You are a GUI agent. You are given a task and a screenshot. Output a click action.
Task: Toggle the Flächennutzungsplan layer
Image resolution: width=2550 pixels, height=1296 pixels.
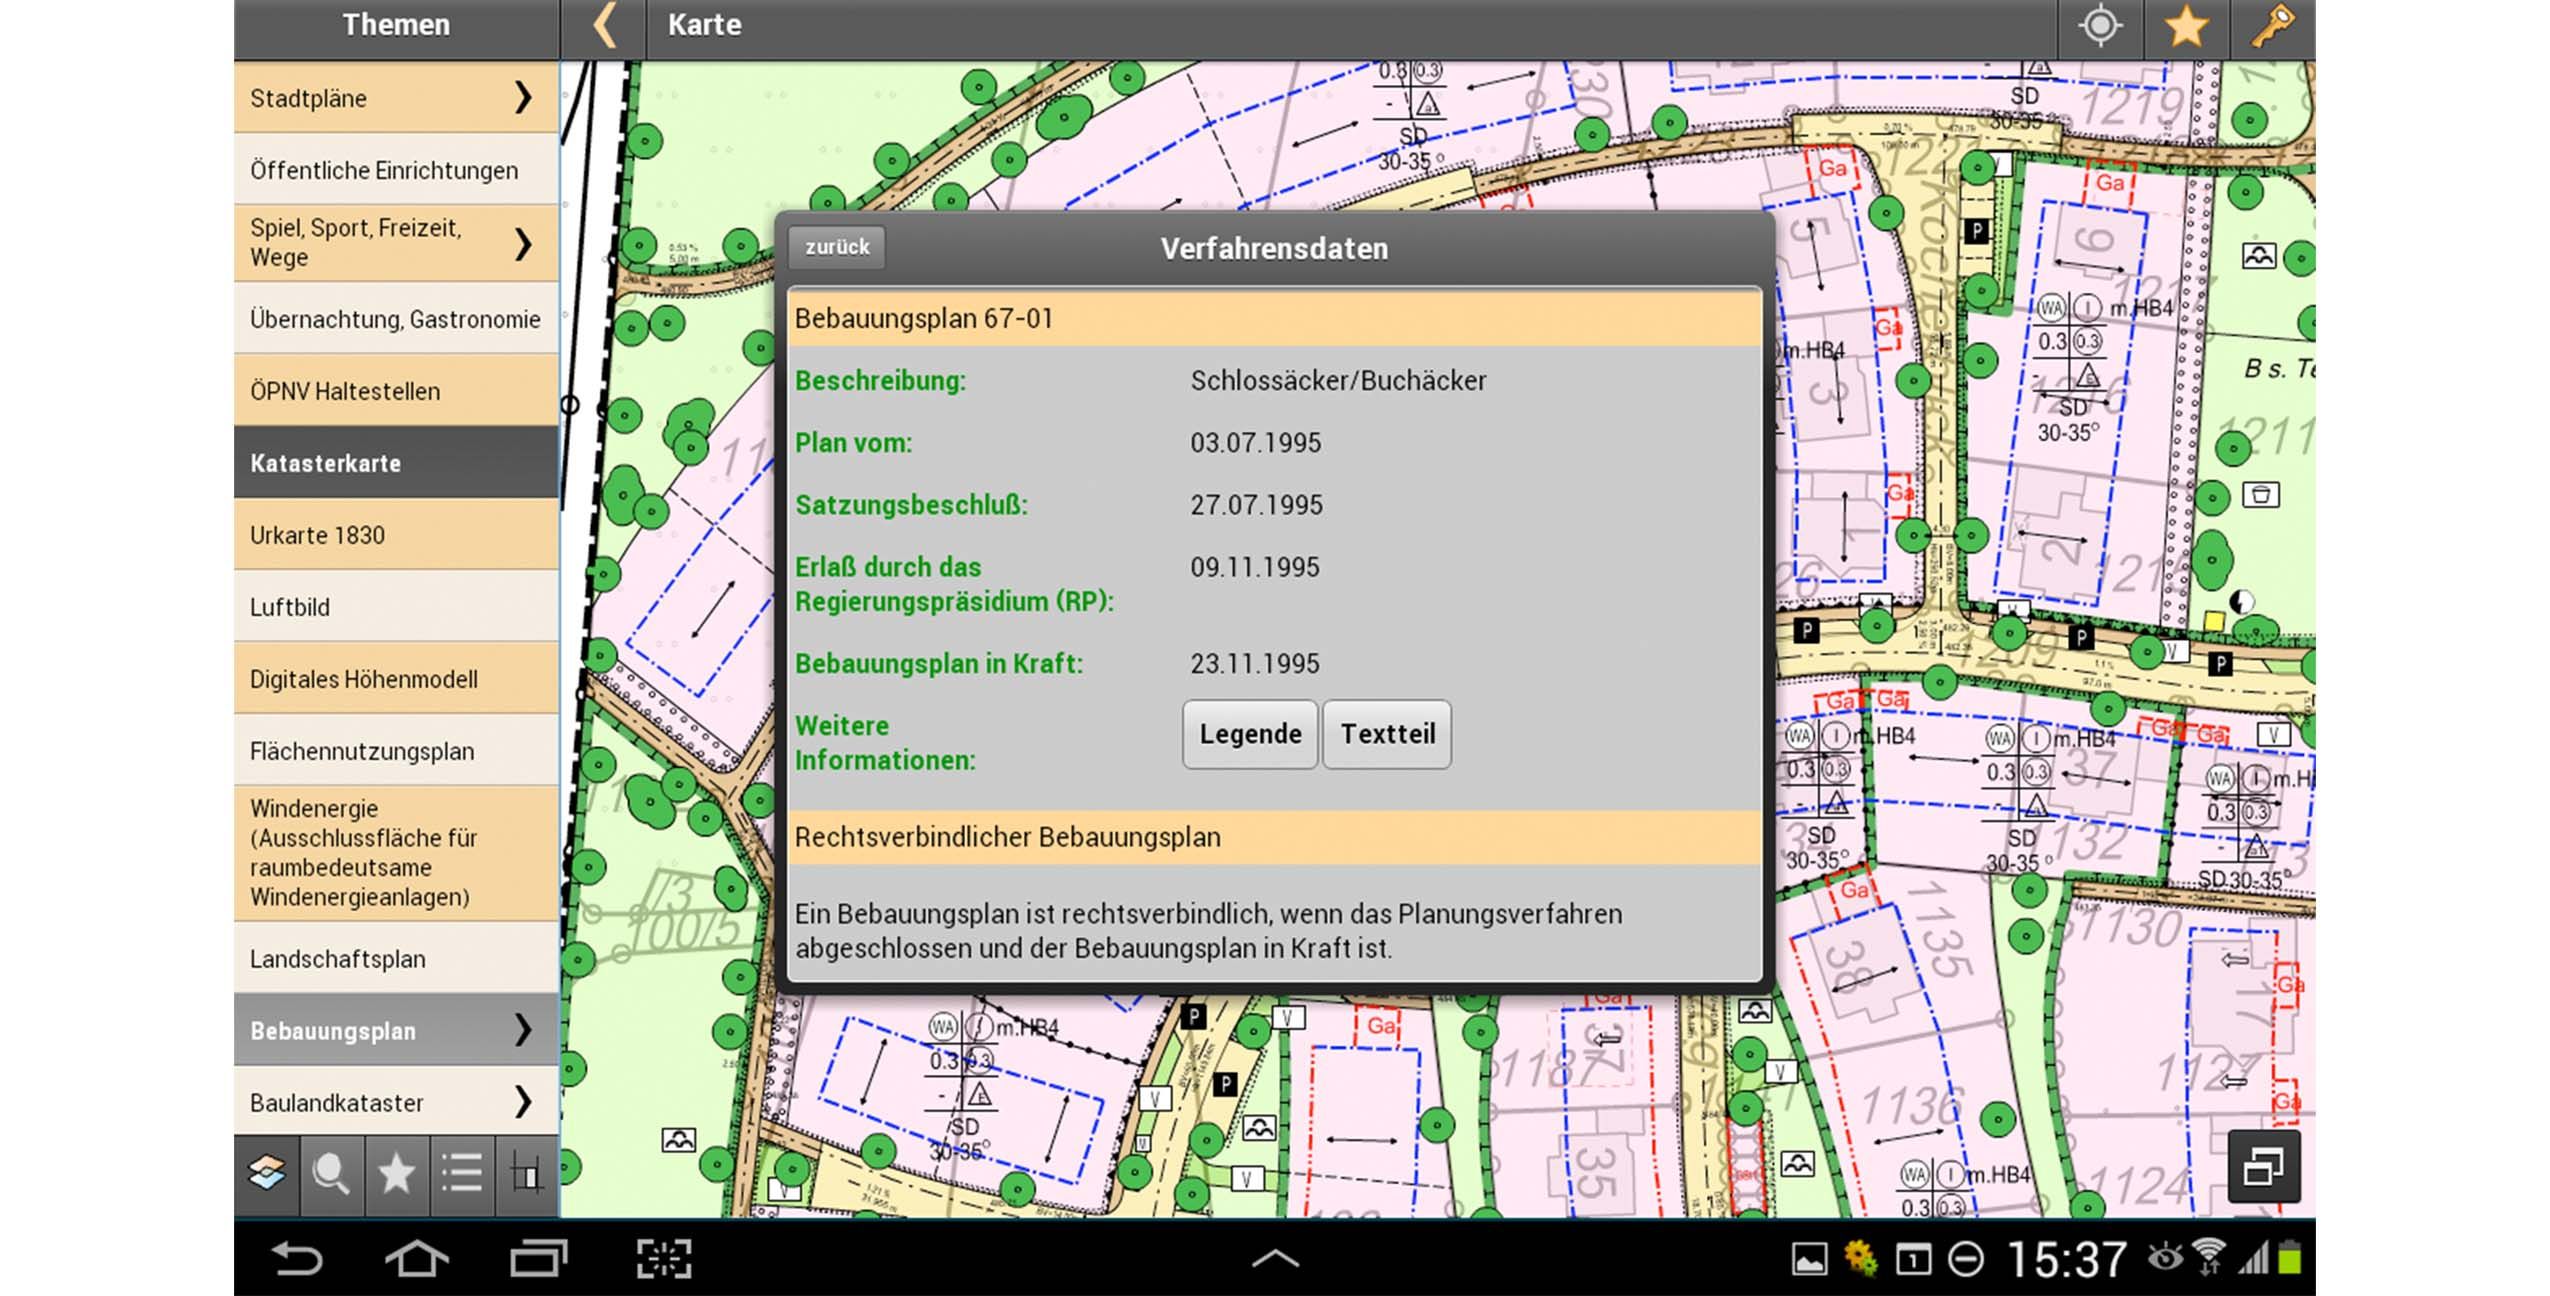[x=396, y=751]
